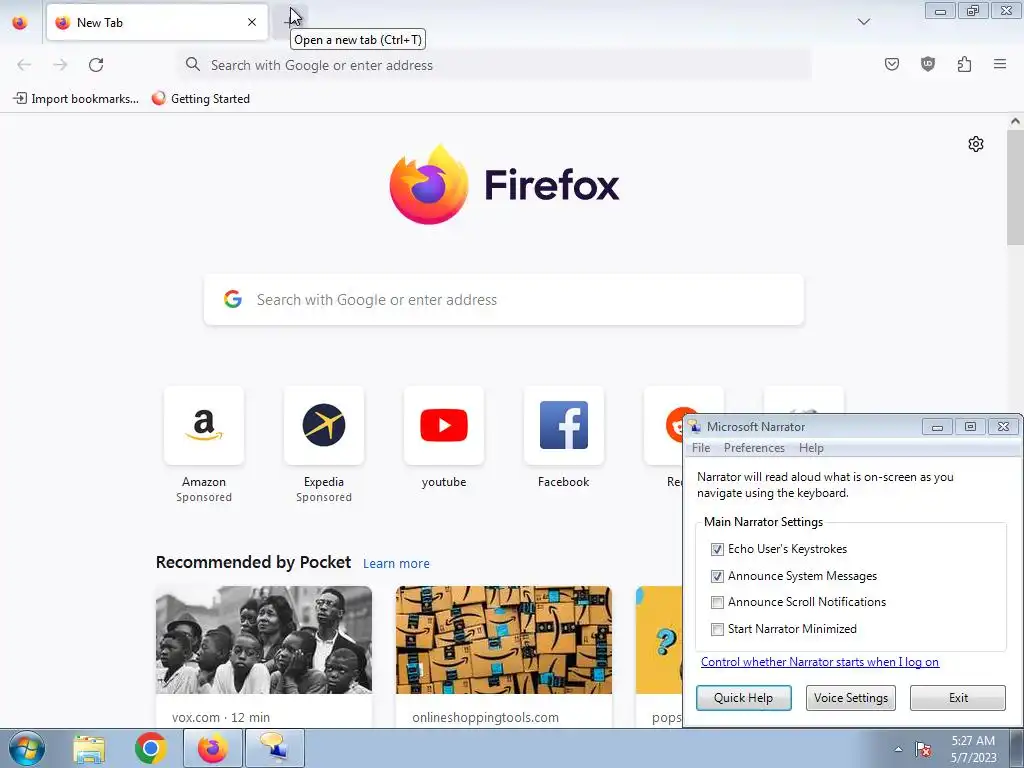This screenshot has width=1024, height=768.
Task: Open Narrator Help menu
Action: [811, 448]
